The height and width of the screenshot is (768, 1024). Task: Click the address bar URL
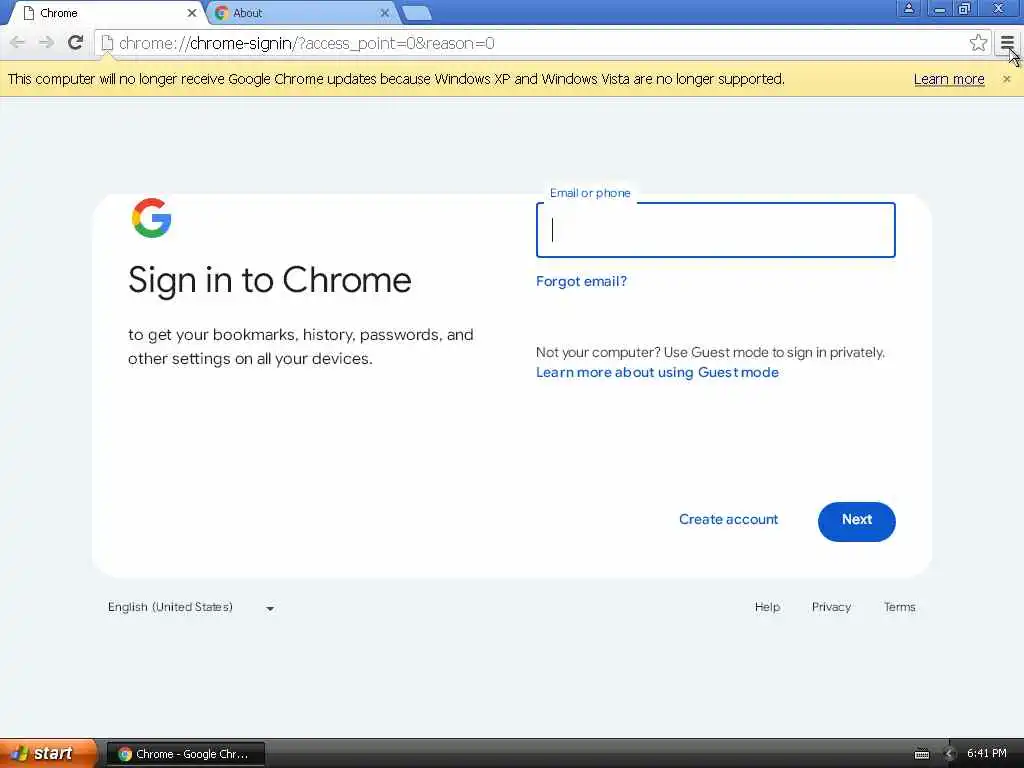tap(307, 43)
